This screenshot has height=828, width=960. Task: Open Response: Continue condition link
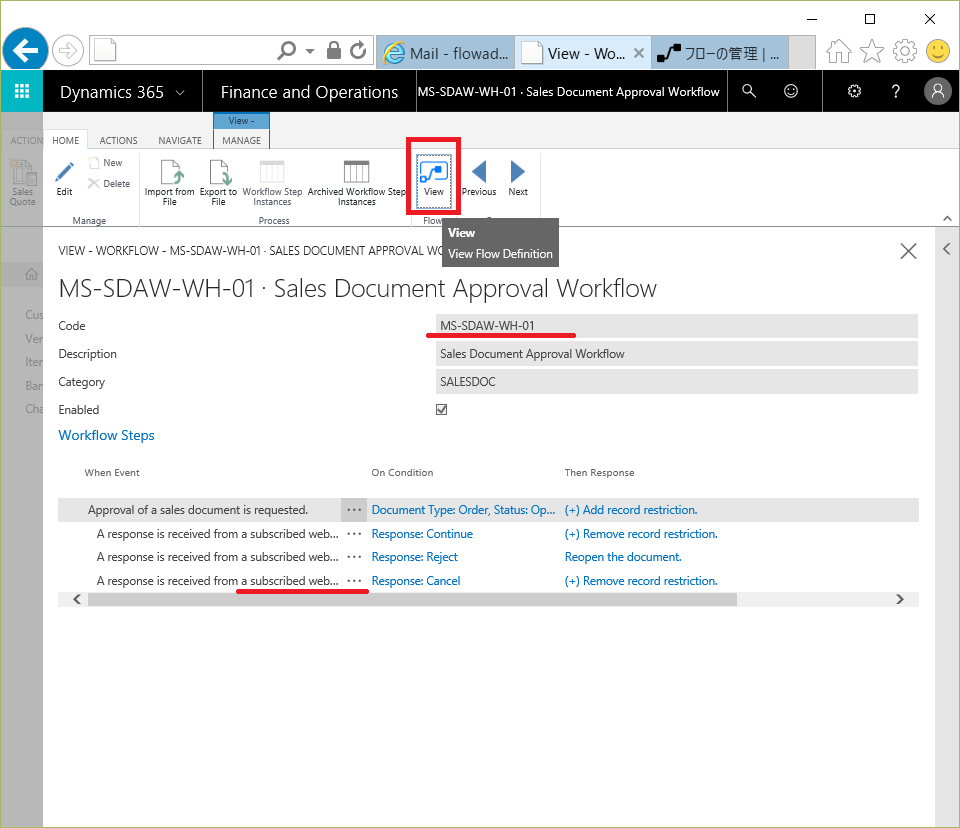[x=422, y=534]
